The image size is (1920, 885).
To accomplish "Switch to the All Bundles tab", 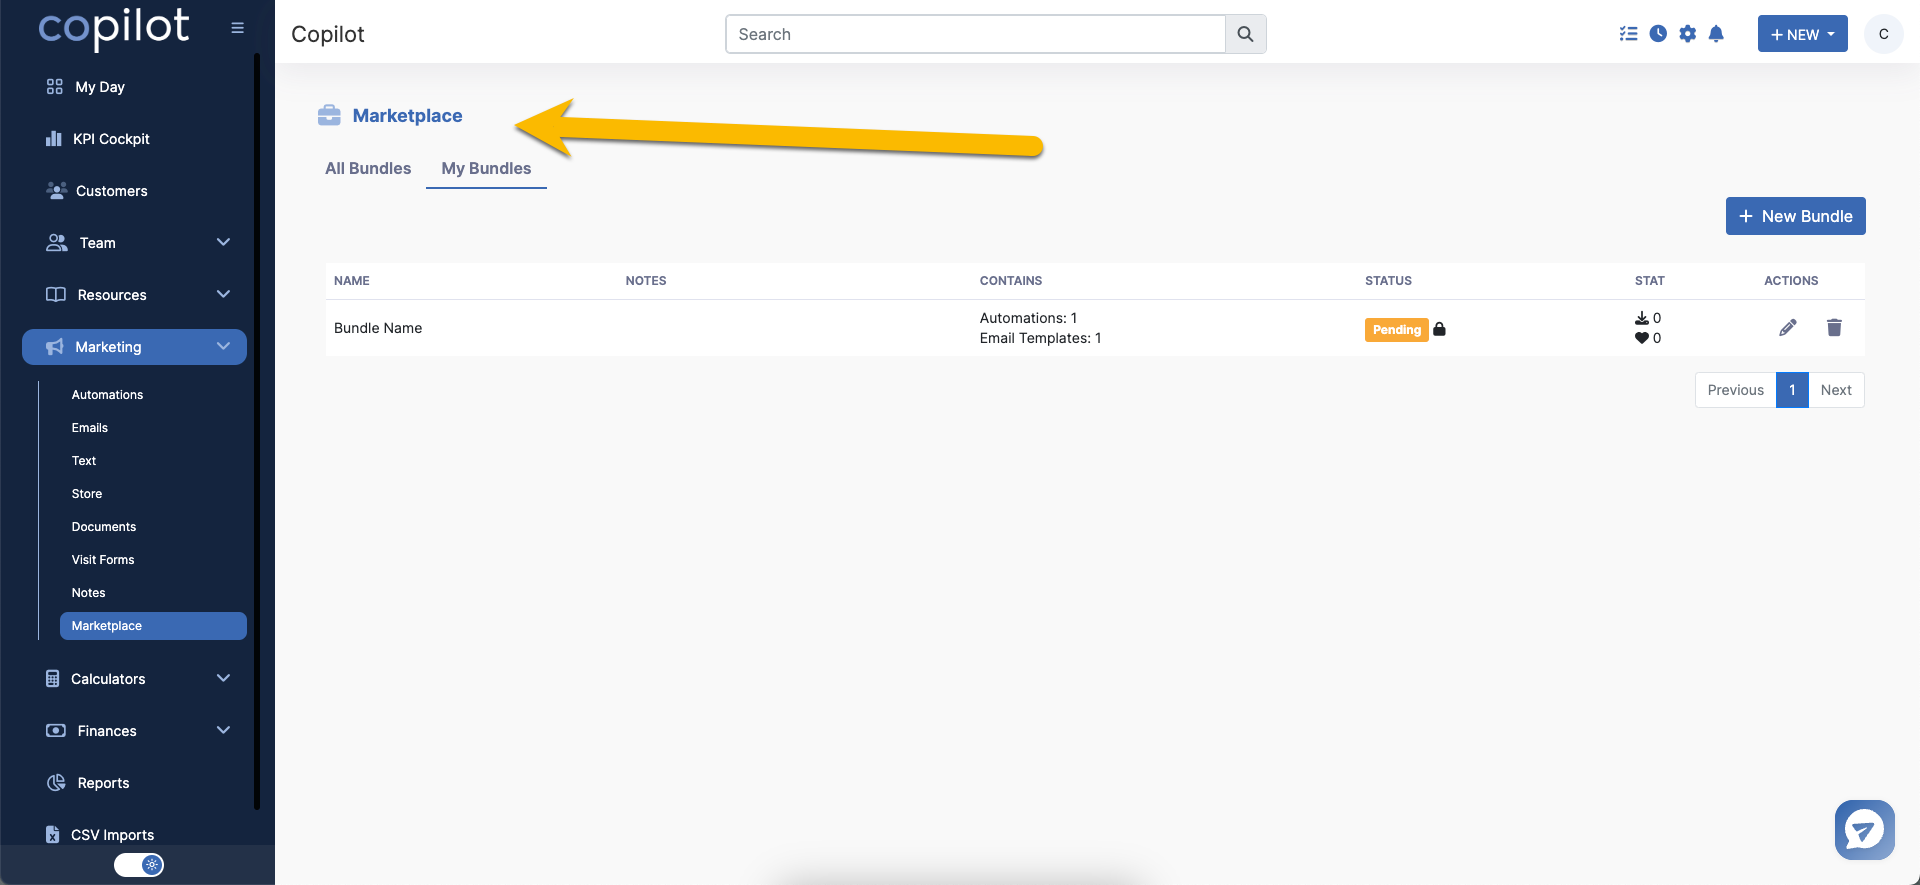I will [x=368, y=168].
